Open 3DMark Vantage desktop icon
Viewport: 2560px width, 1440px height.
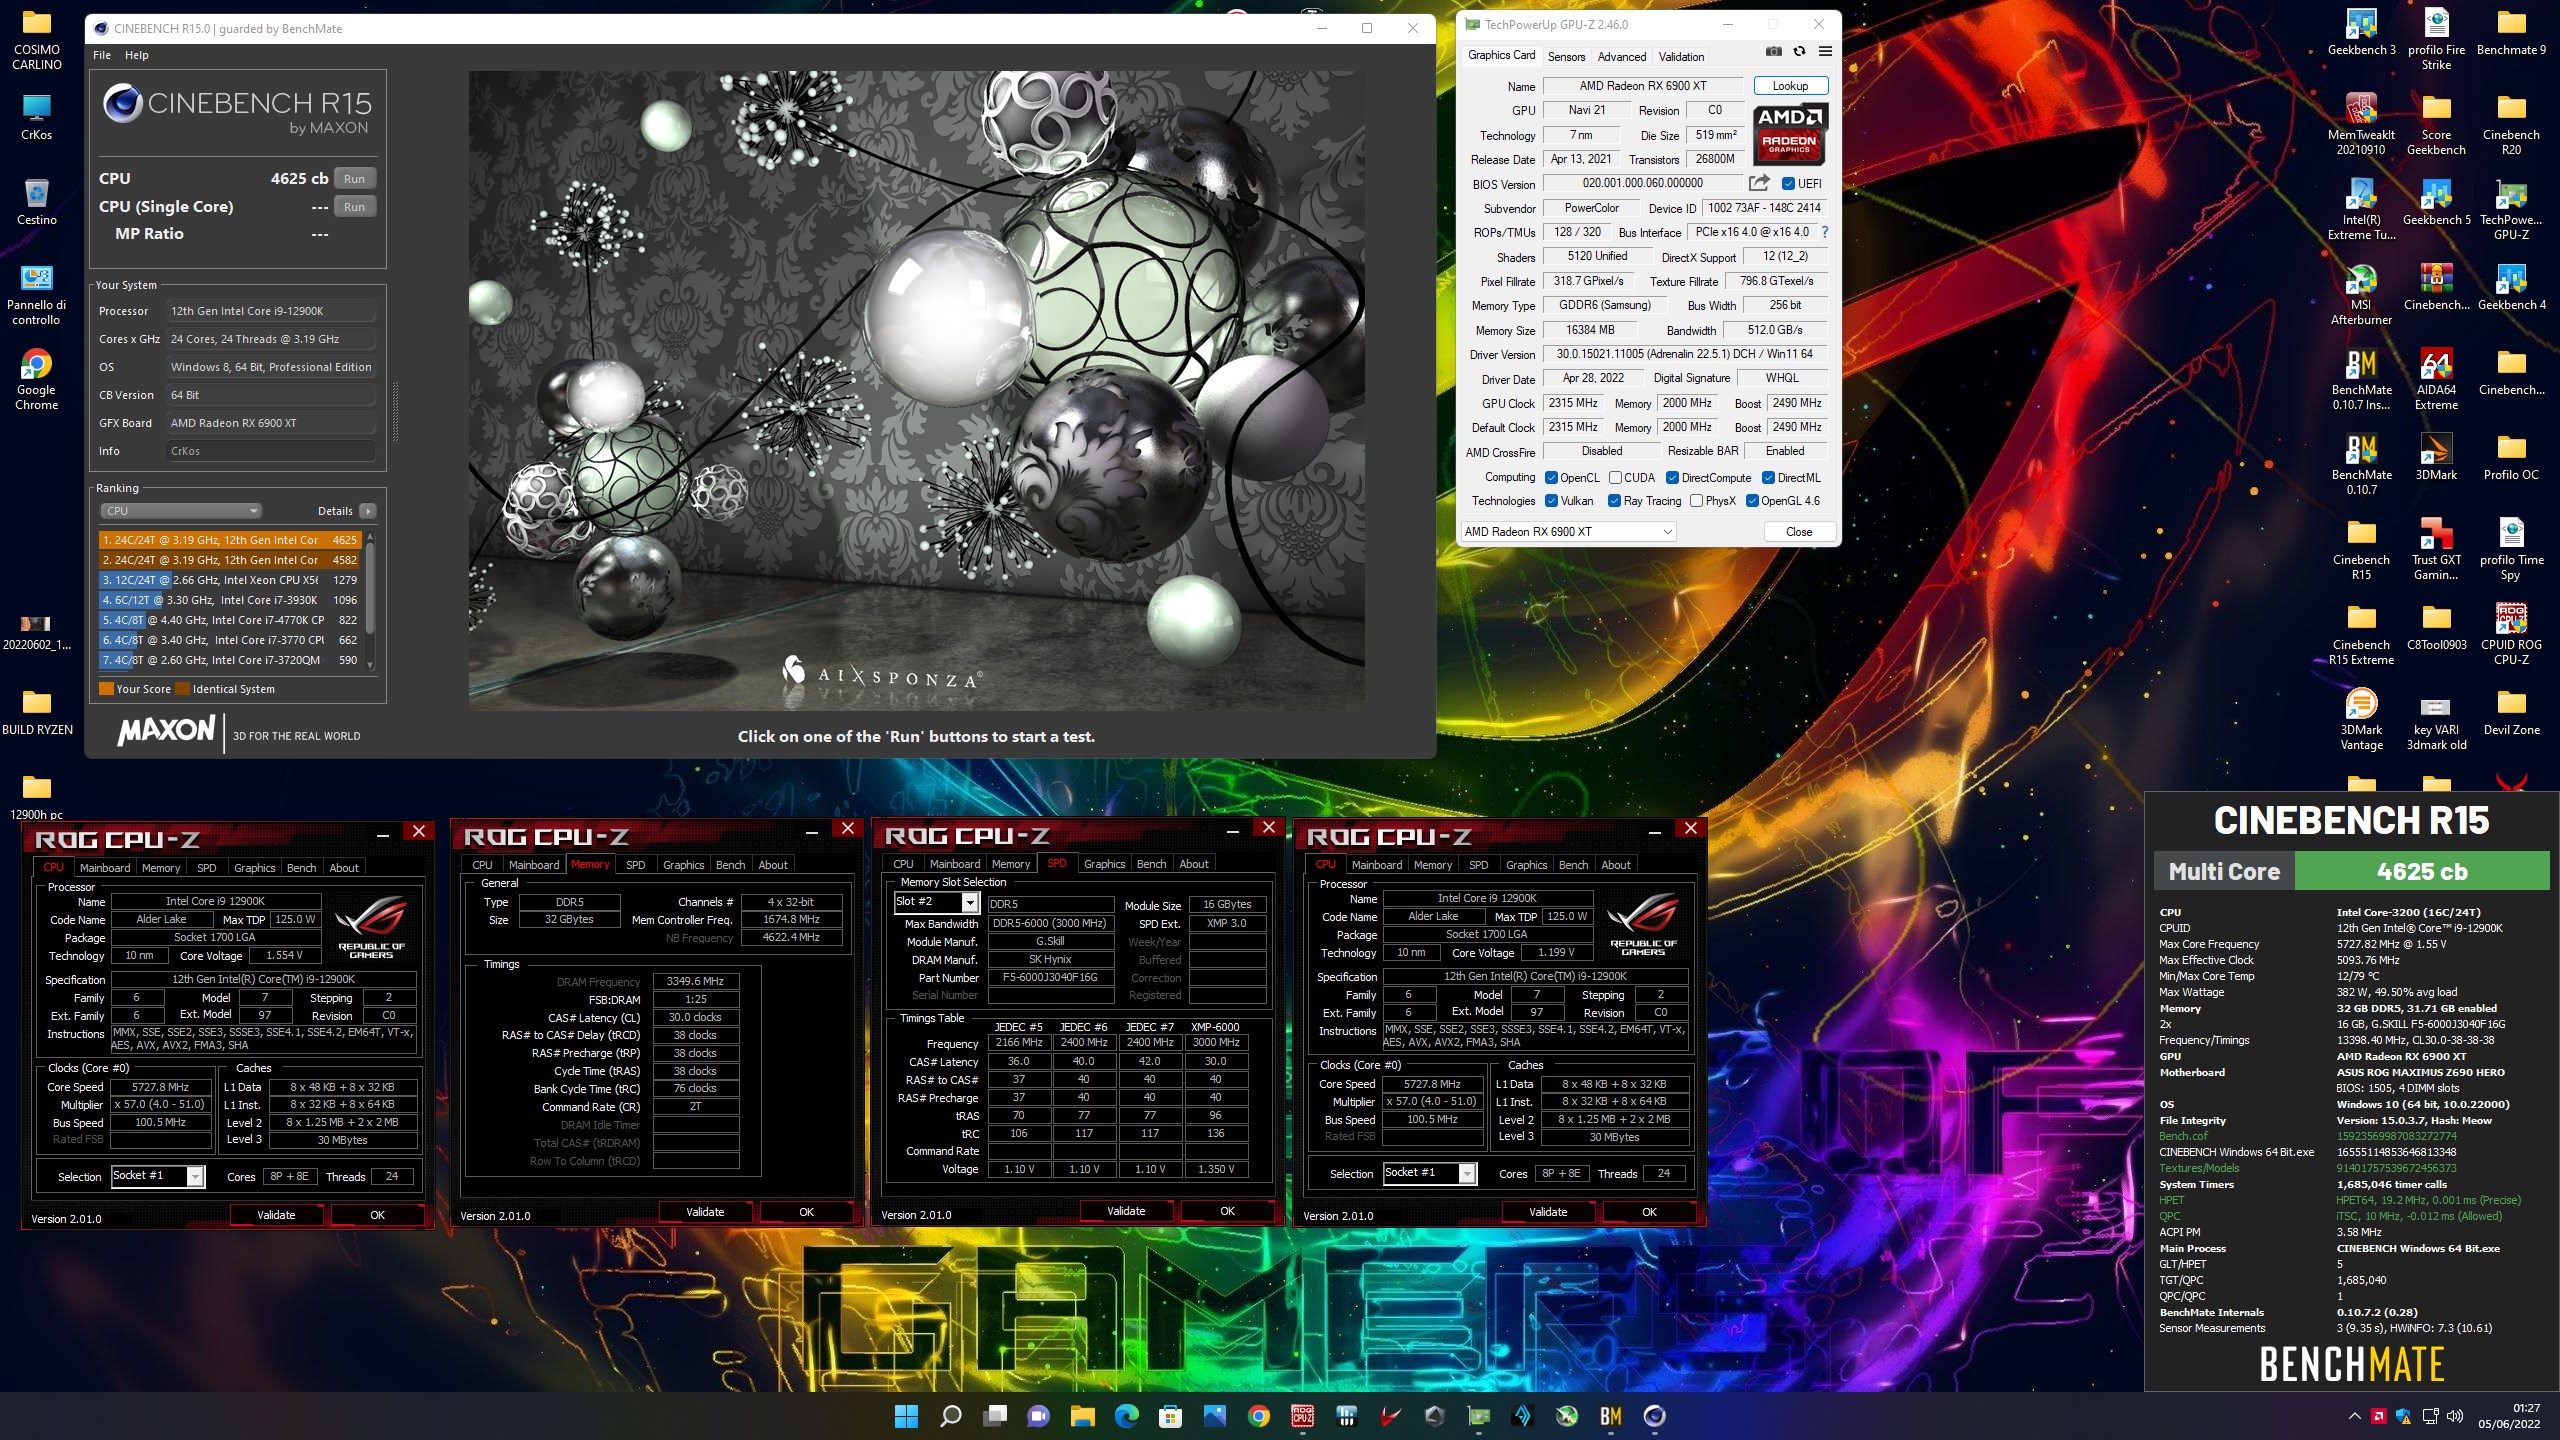click(2361, 719)
